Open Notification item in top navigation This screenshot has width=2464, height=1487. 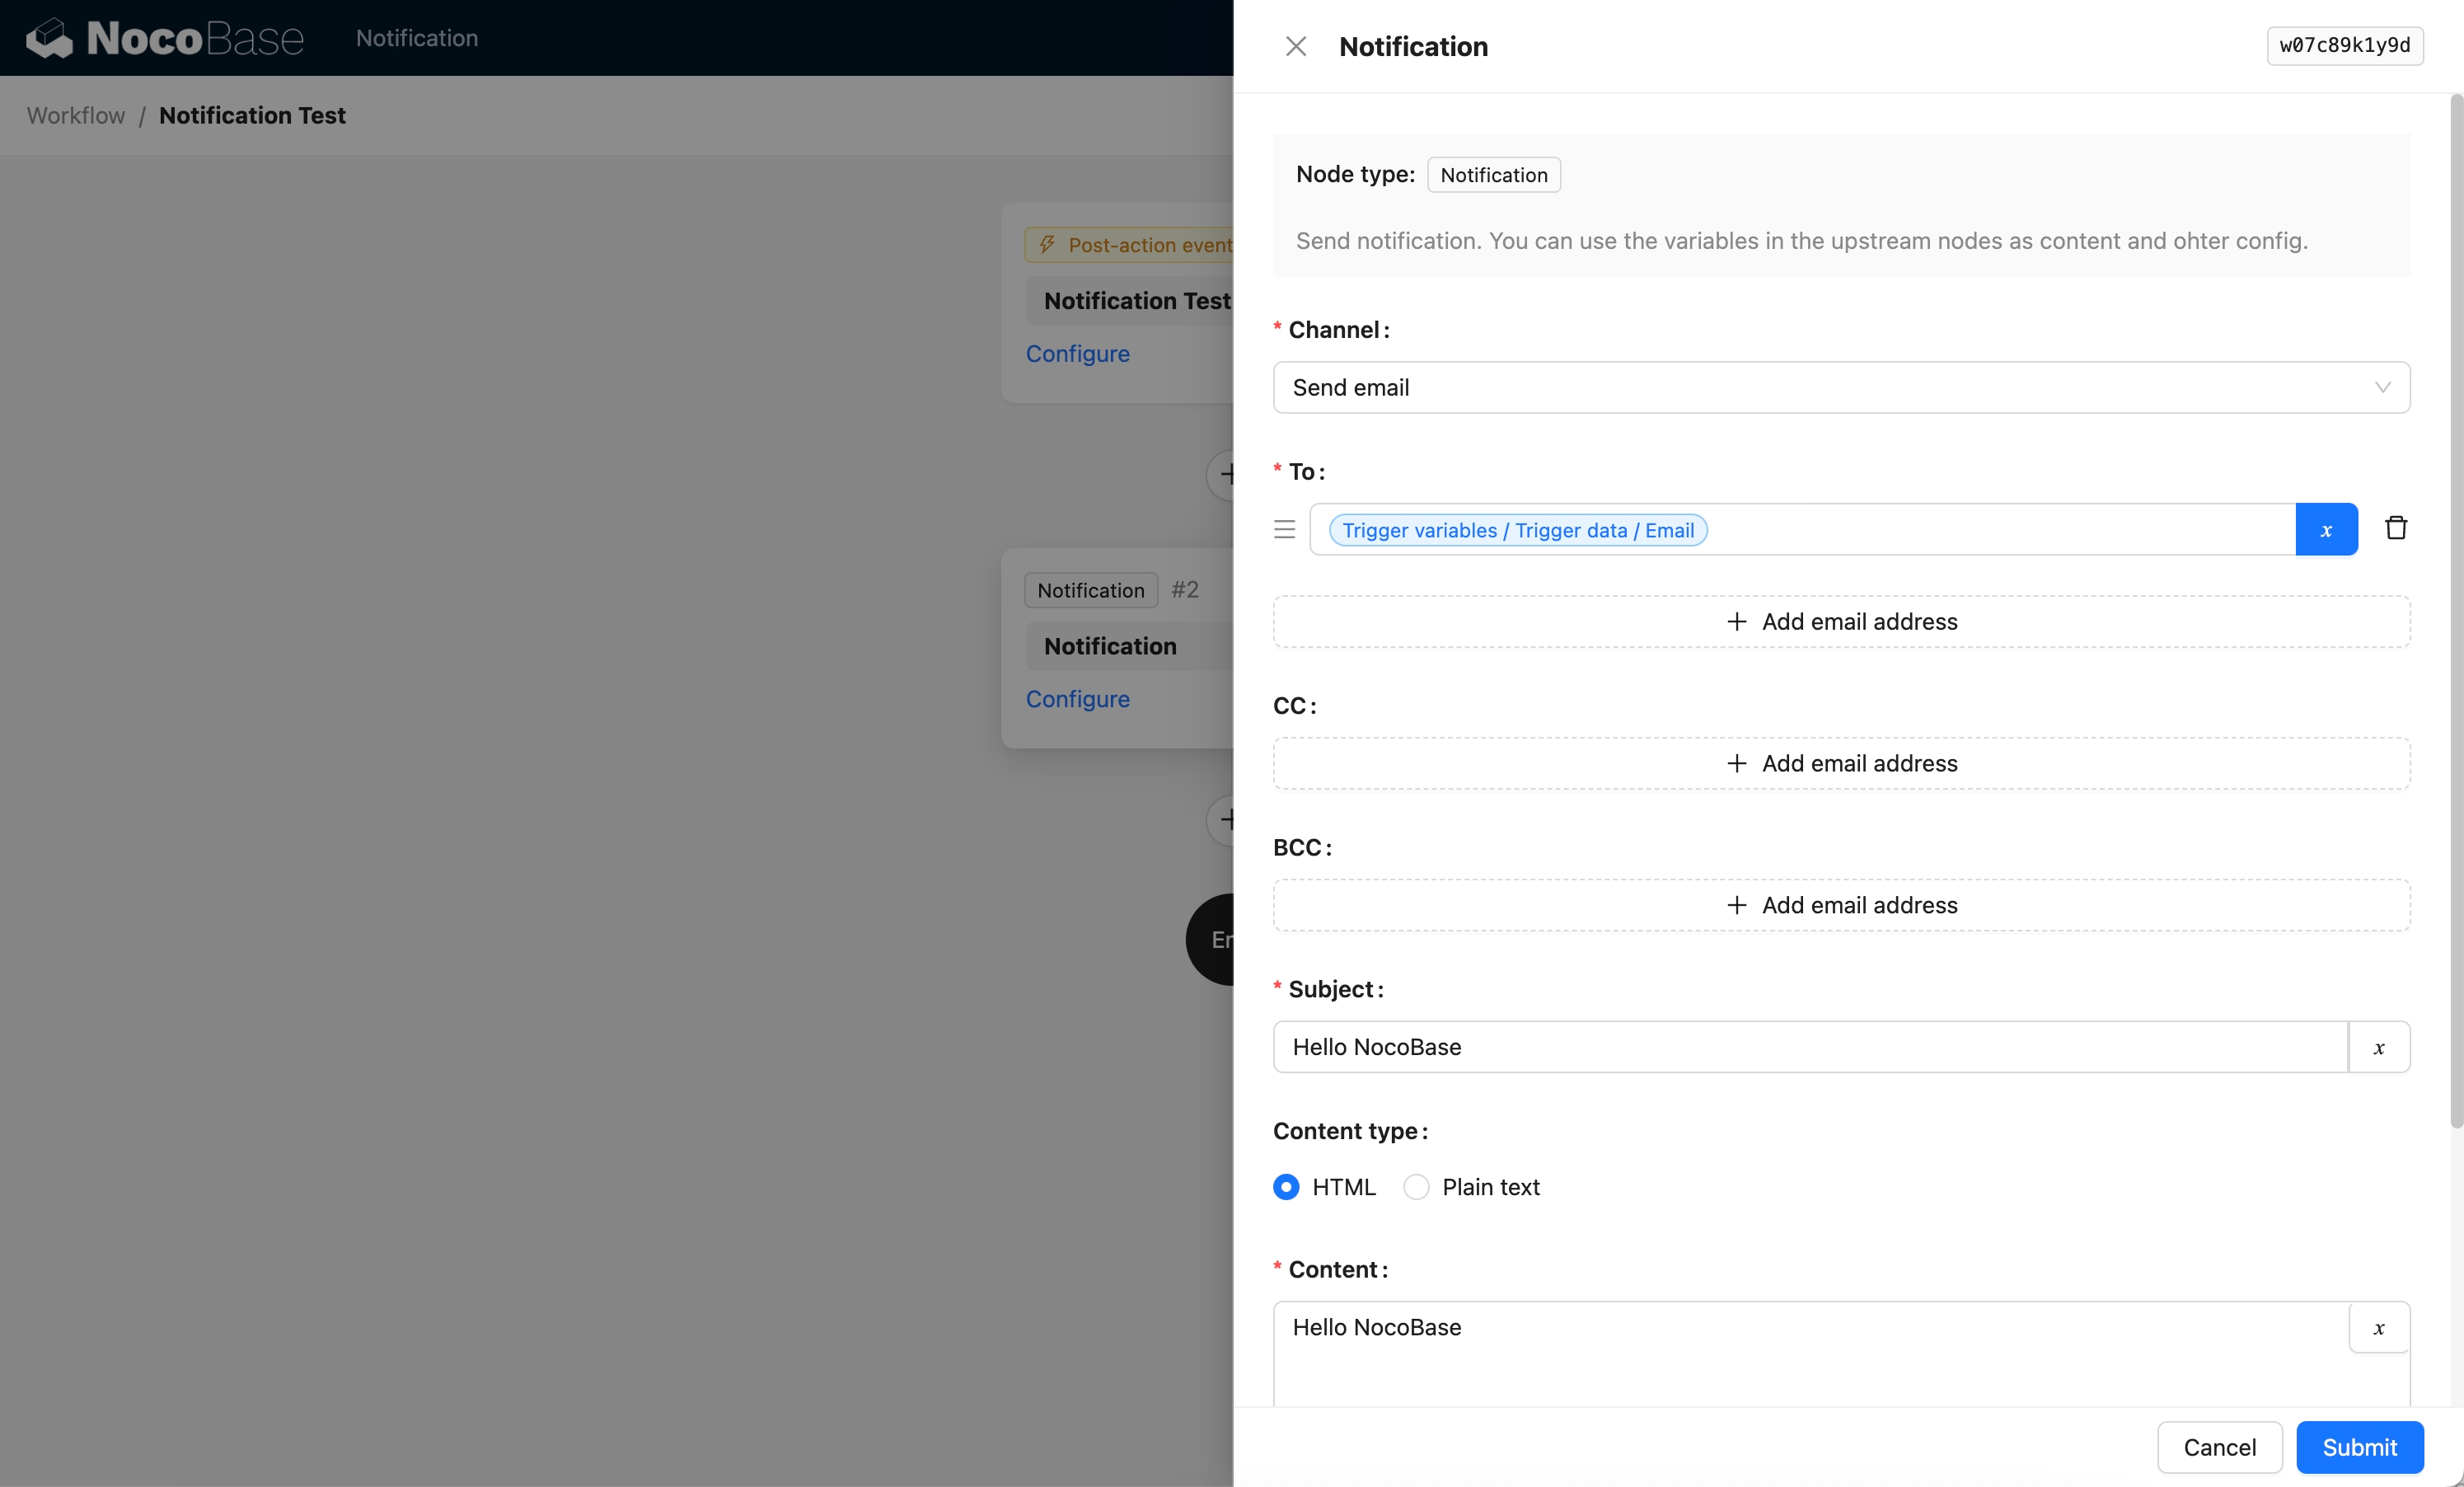pyautogui.click(x=416, y=38)
